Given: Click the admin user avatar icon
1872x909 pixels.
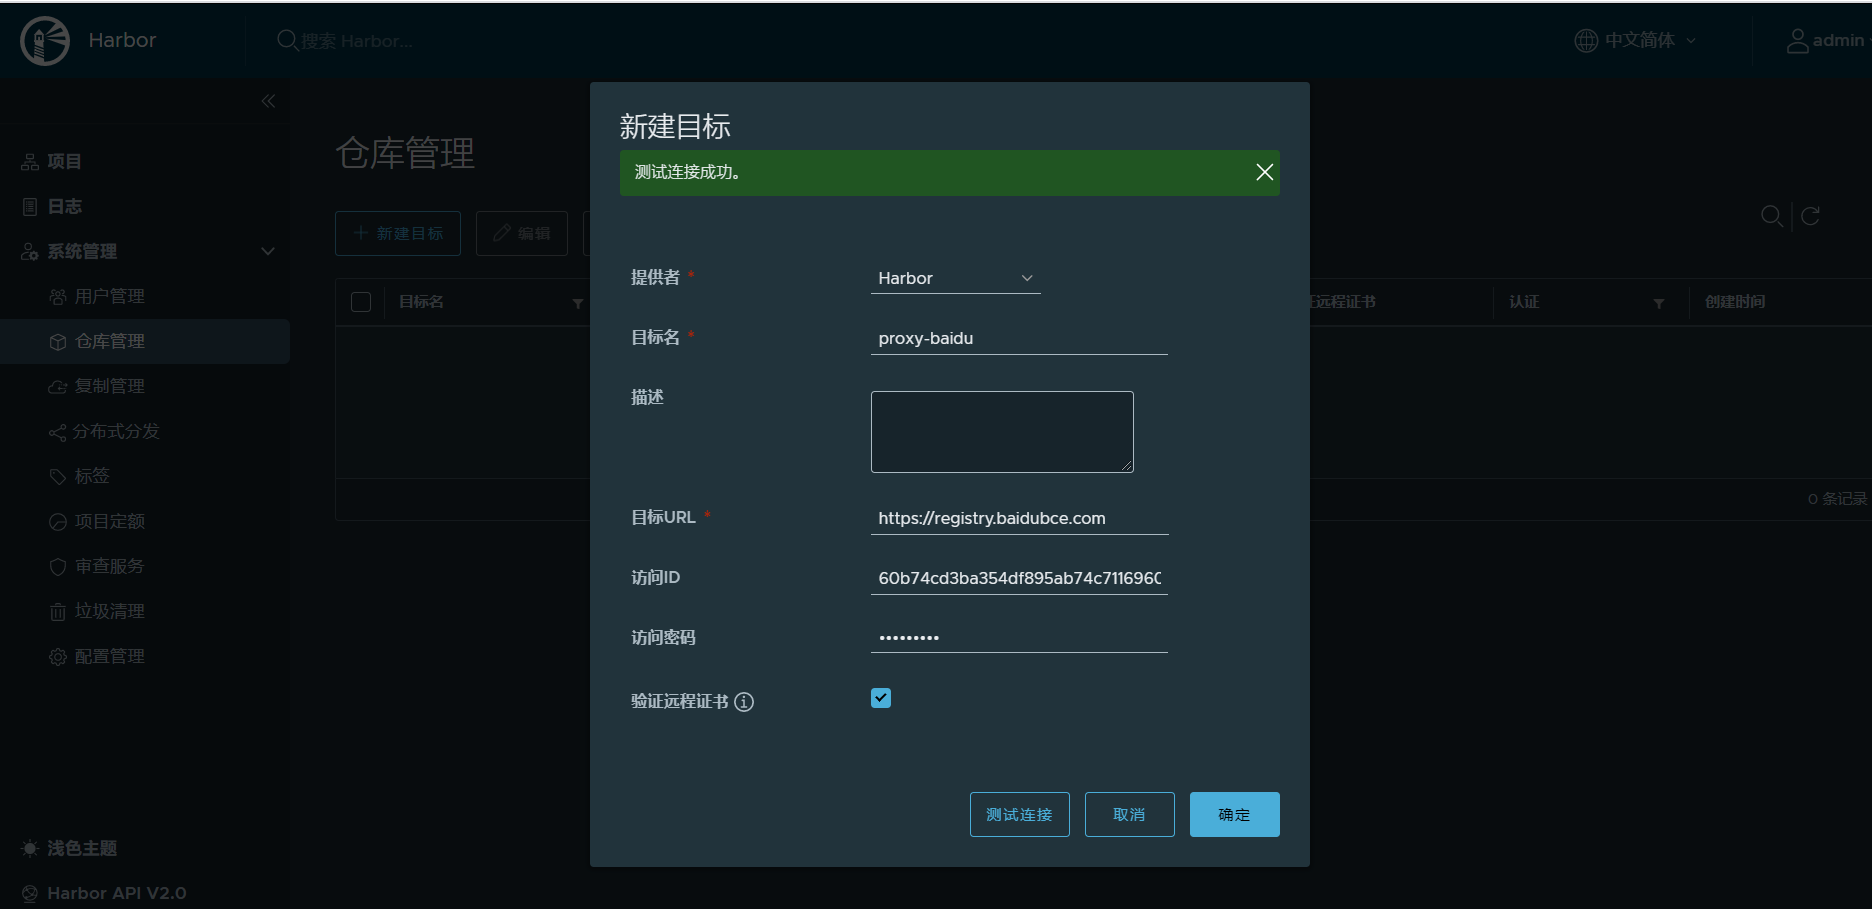Looking at the screenshot, I should (1797, 40).
